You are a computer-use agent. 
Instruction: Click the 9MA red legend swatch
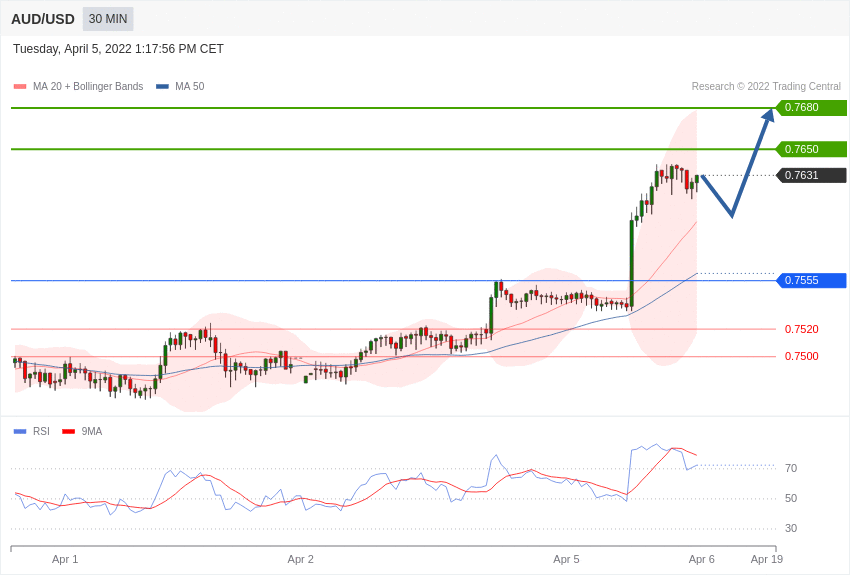click(x=69, y=432)
